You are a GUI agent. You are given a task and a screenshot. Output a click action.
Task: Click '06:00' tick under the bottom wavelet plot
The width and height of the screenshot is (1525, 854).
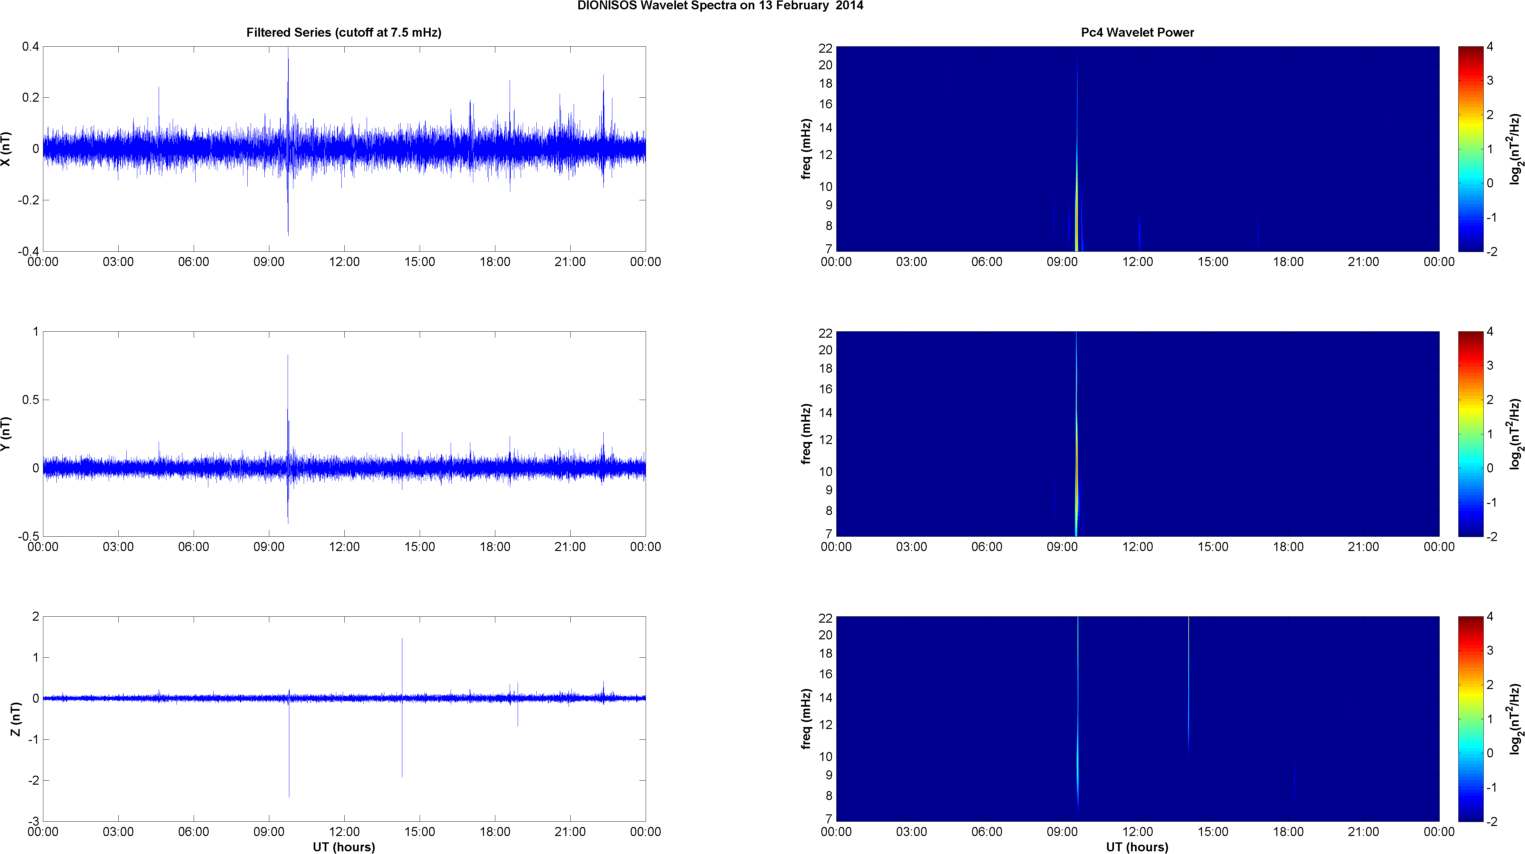point(987,832)
